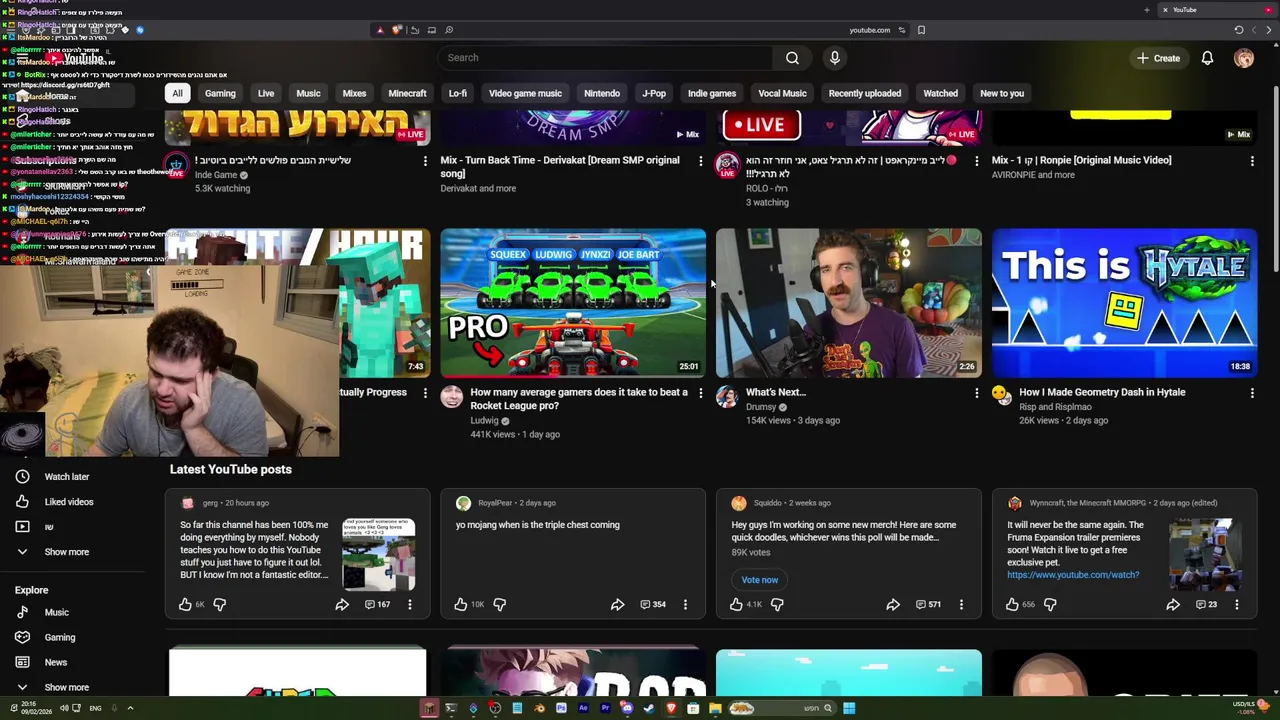Open options for Ronpie Music Video mix
Viewport: 1280px width, 720px height.
tap(1252, 161)
